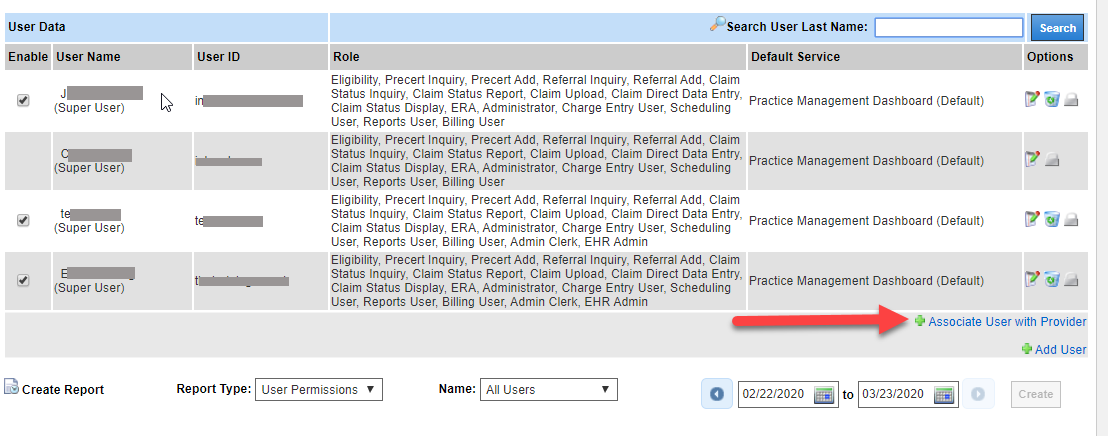Viewport: 1108px width, 436px height.
Task: Open calendar picker for end date
Action: 944,394
